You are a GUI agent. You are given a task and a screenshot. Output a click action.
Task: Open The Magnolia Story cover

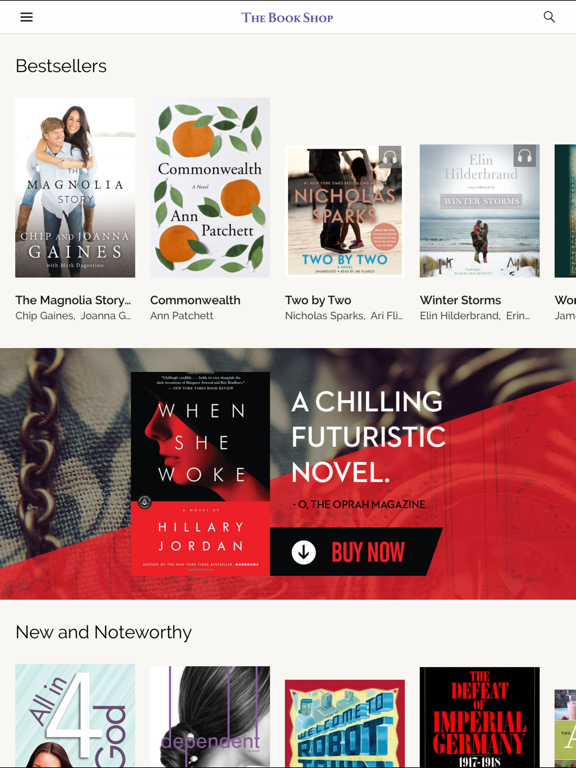(x=75, y=188)
